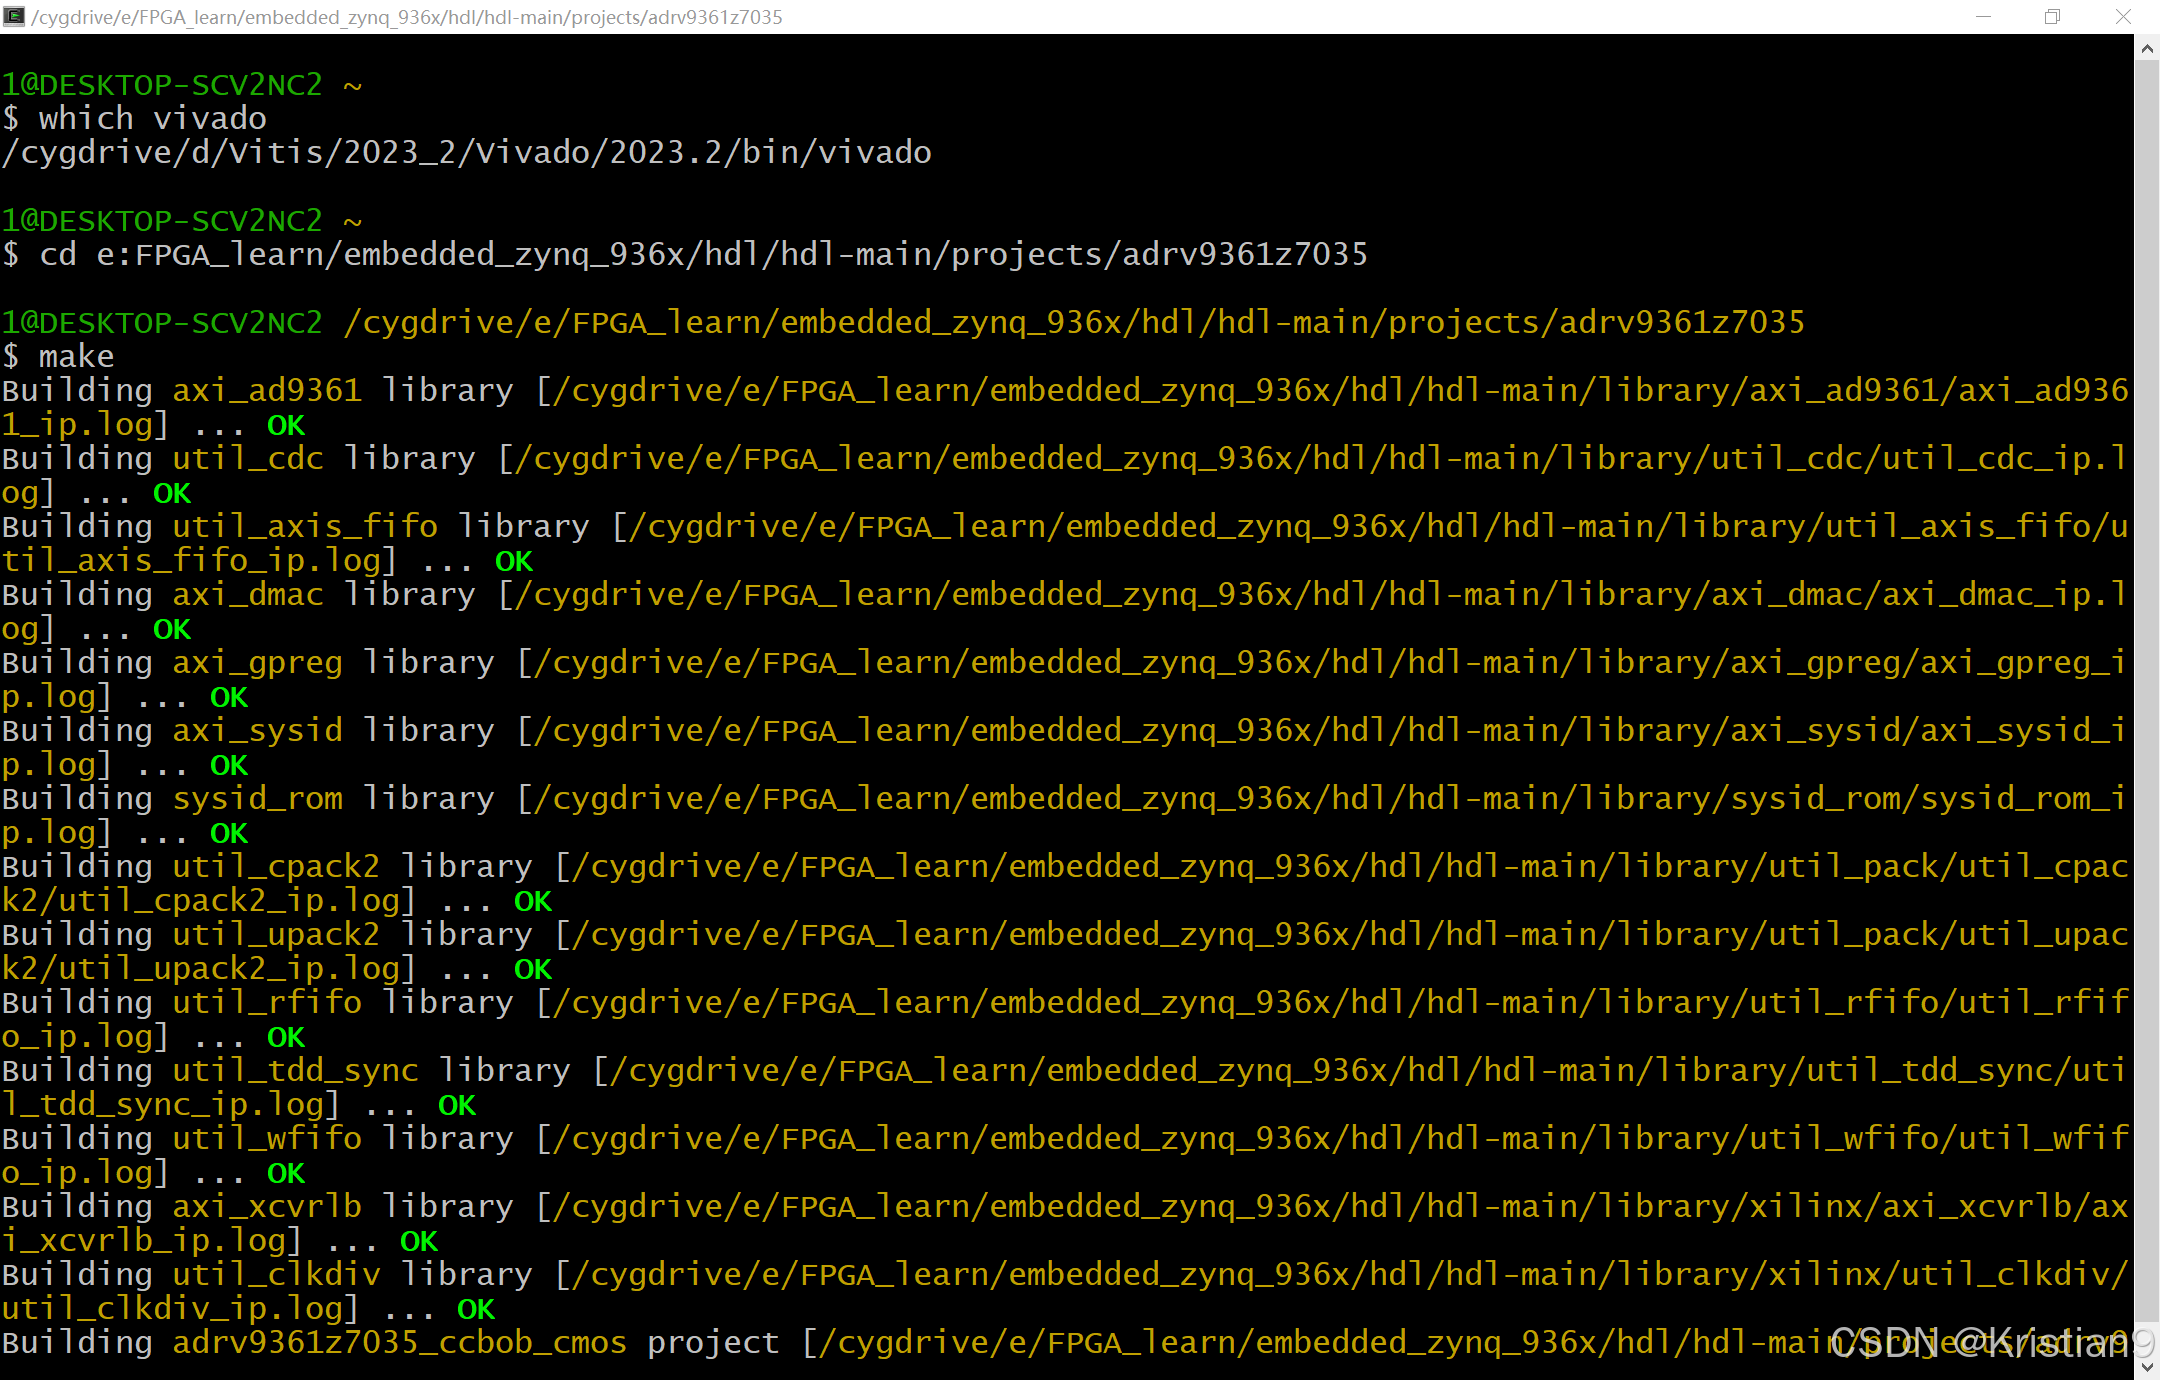Click the Cygwin terminal icon in title bar
2160x1380 pixels.
tap(14, 16)
